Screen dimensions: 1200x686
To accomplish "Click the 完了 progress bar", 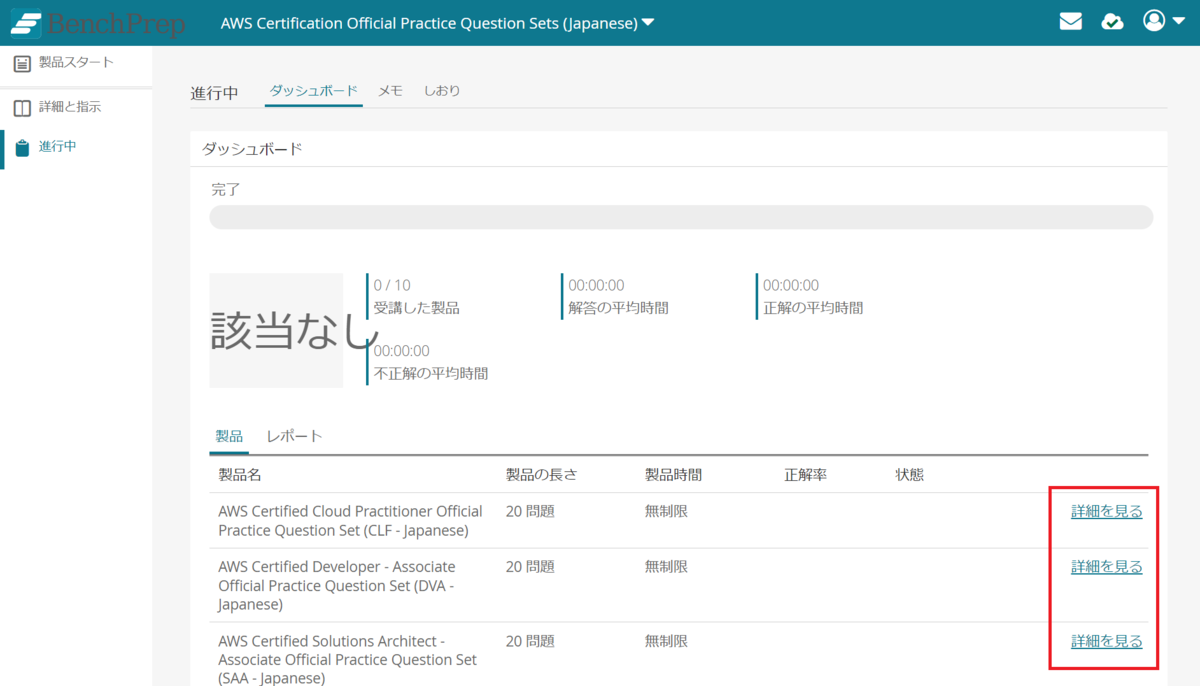I will (681, 217).
